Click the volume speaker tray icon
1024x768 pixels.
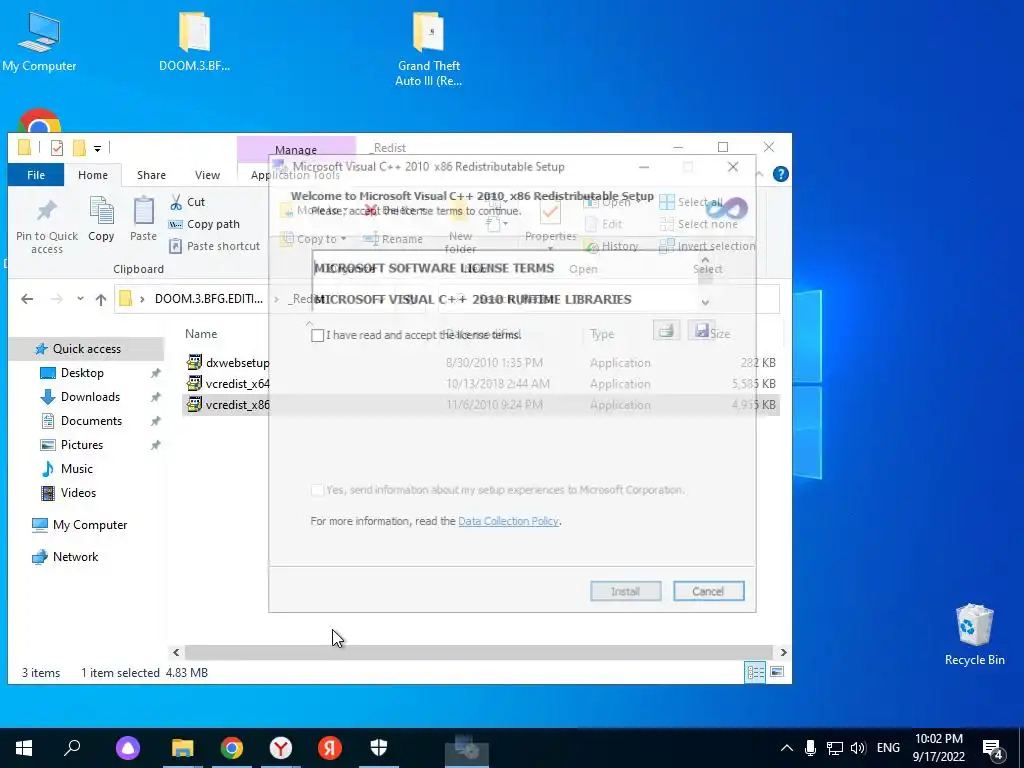coord(858,748)
